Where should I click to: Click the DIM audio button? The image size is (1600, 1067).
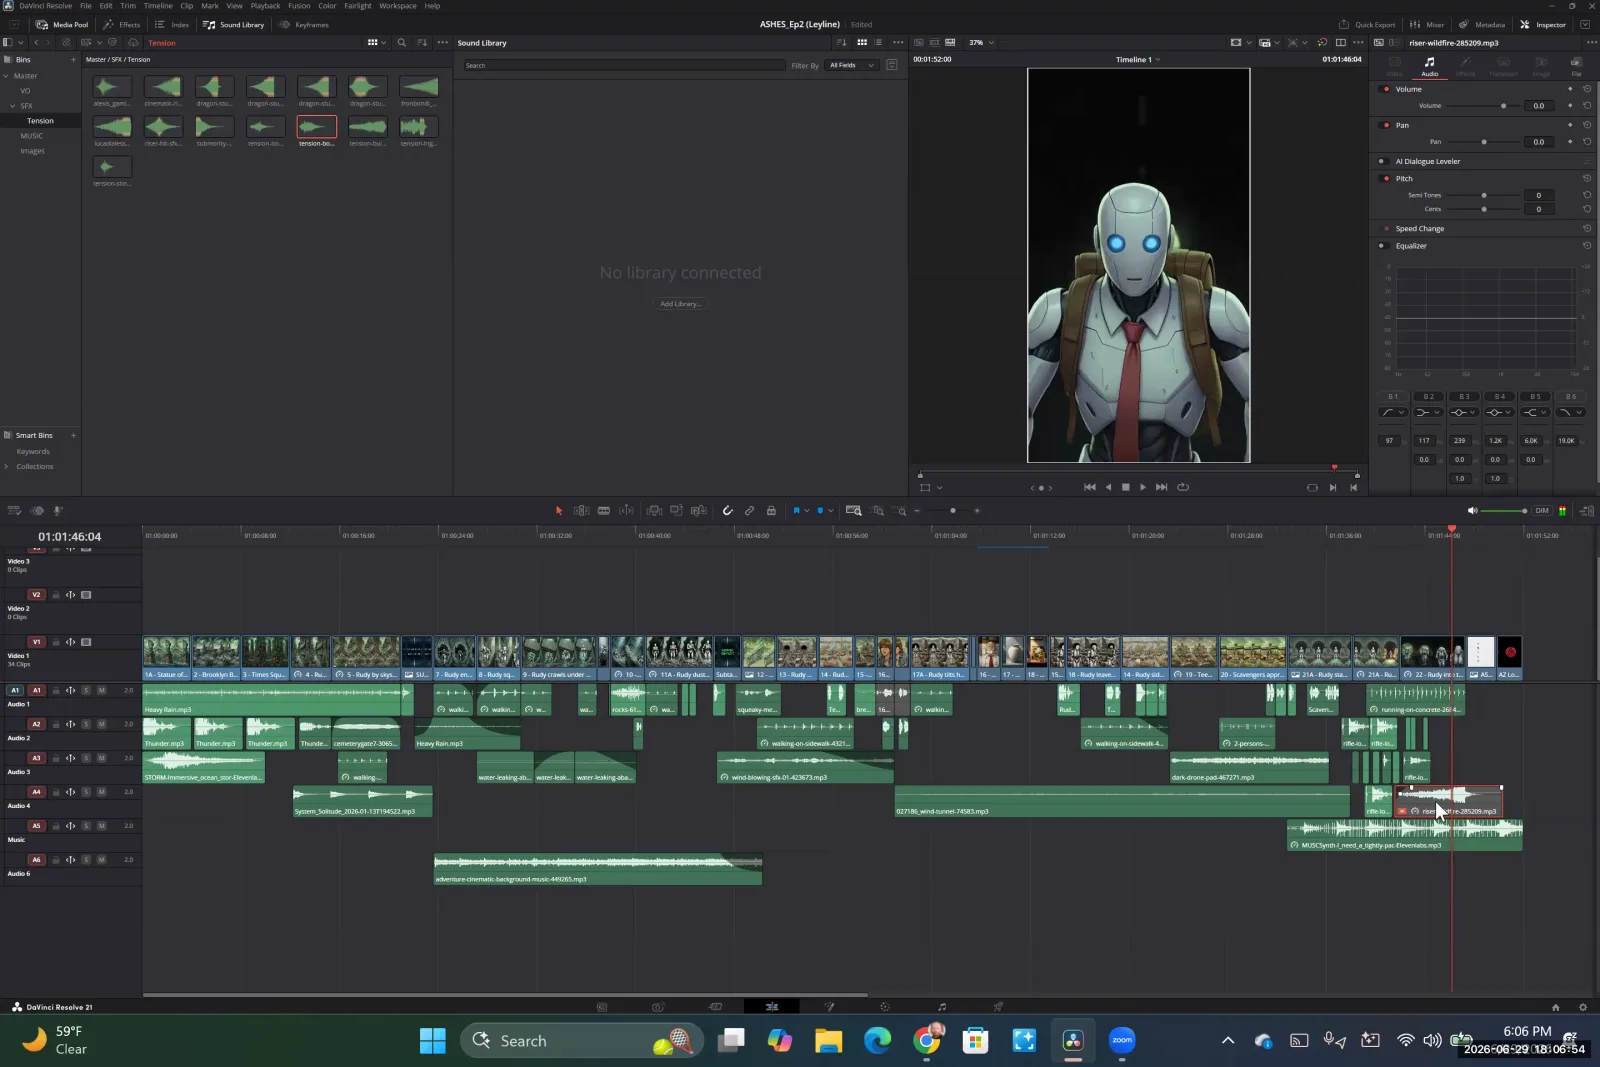[x=1542, y=511]
